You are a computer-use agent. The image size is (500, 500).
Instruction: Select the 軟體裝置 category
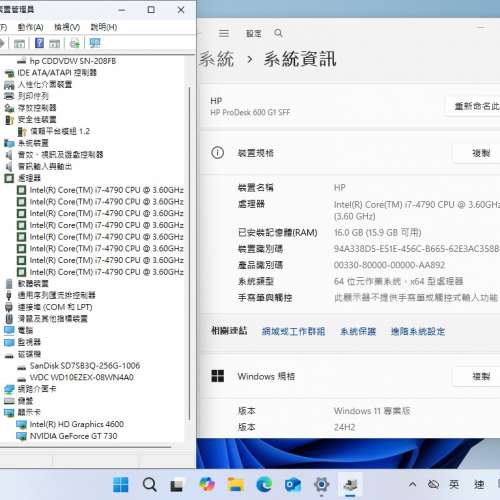(33, 284)
